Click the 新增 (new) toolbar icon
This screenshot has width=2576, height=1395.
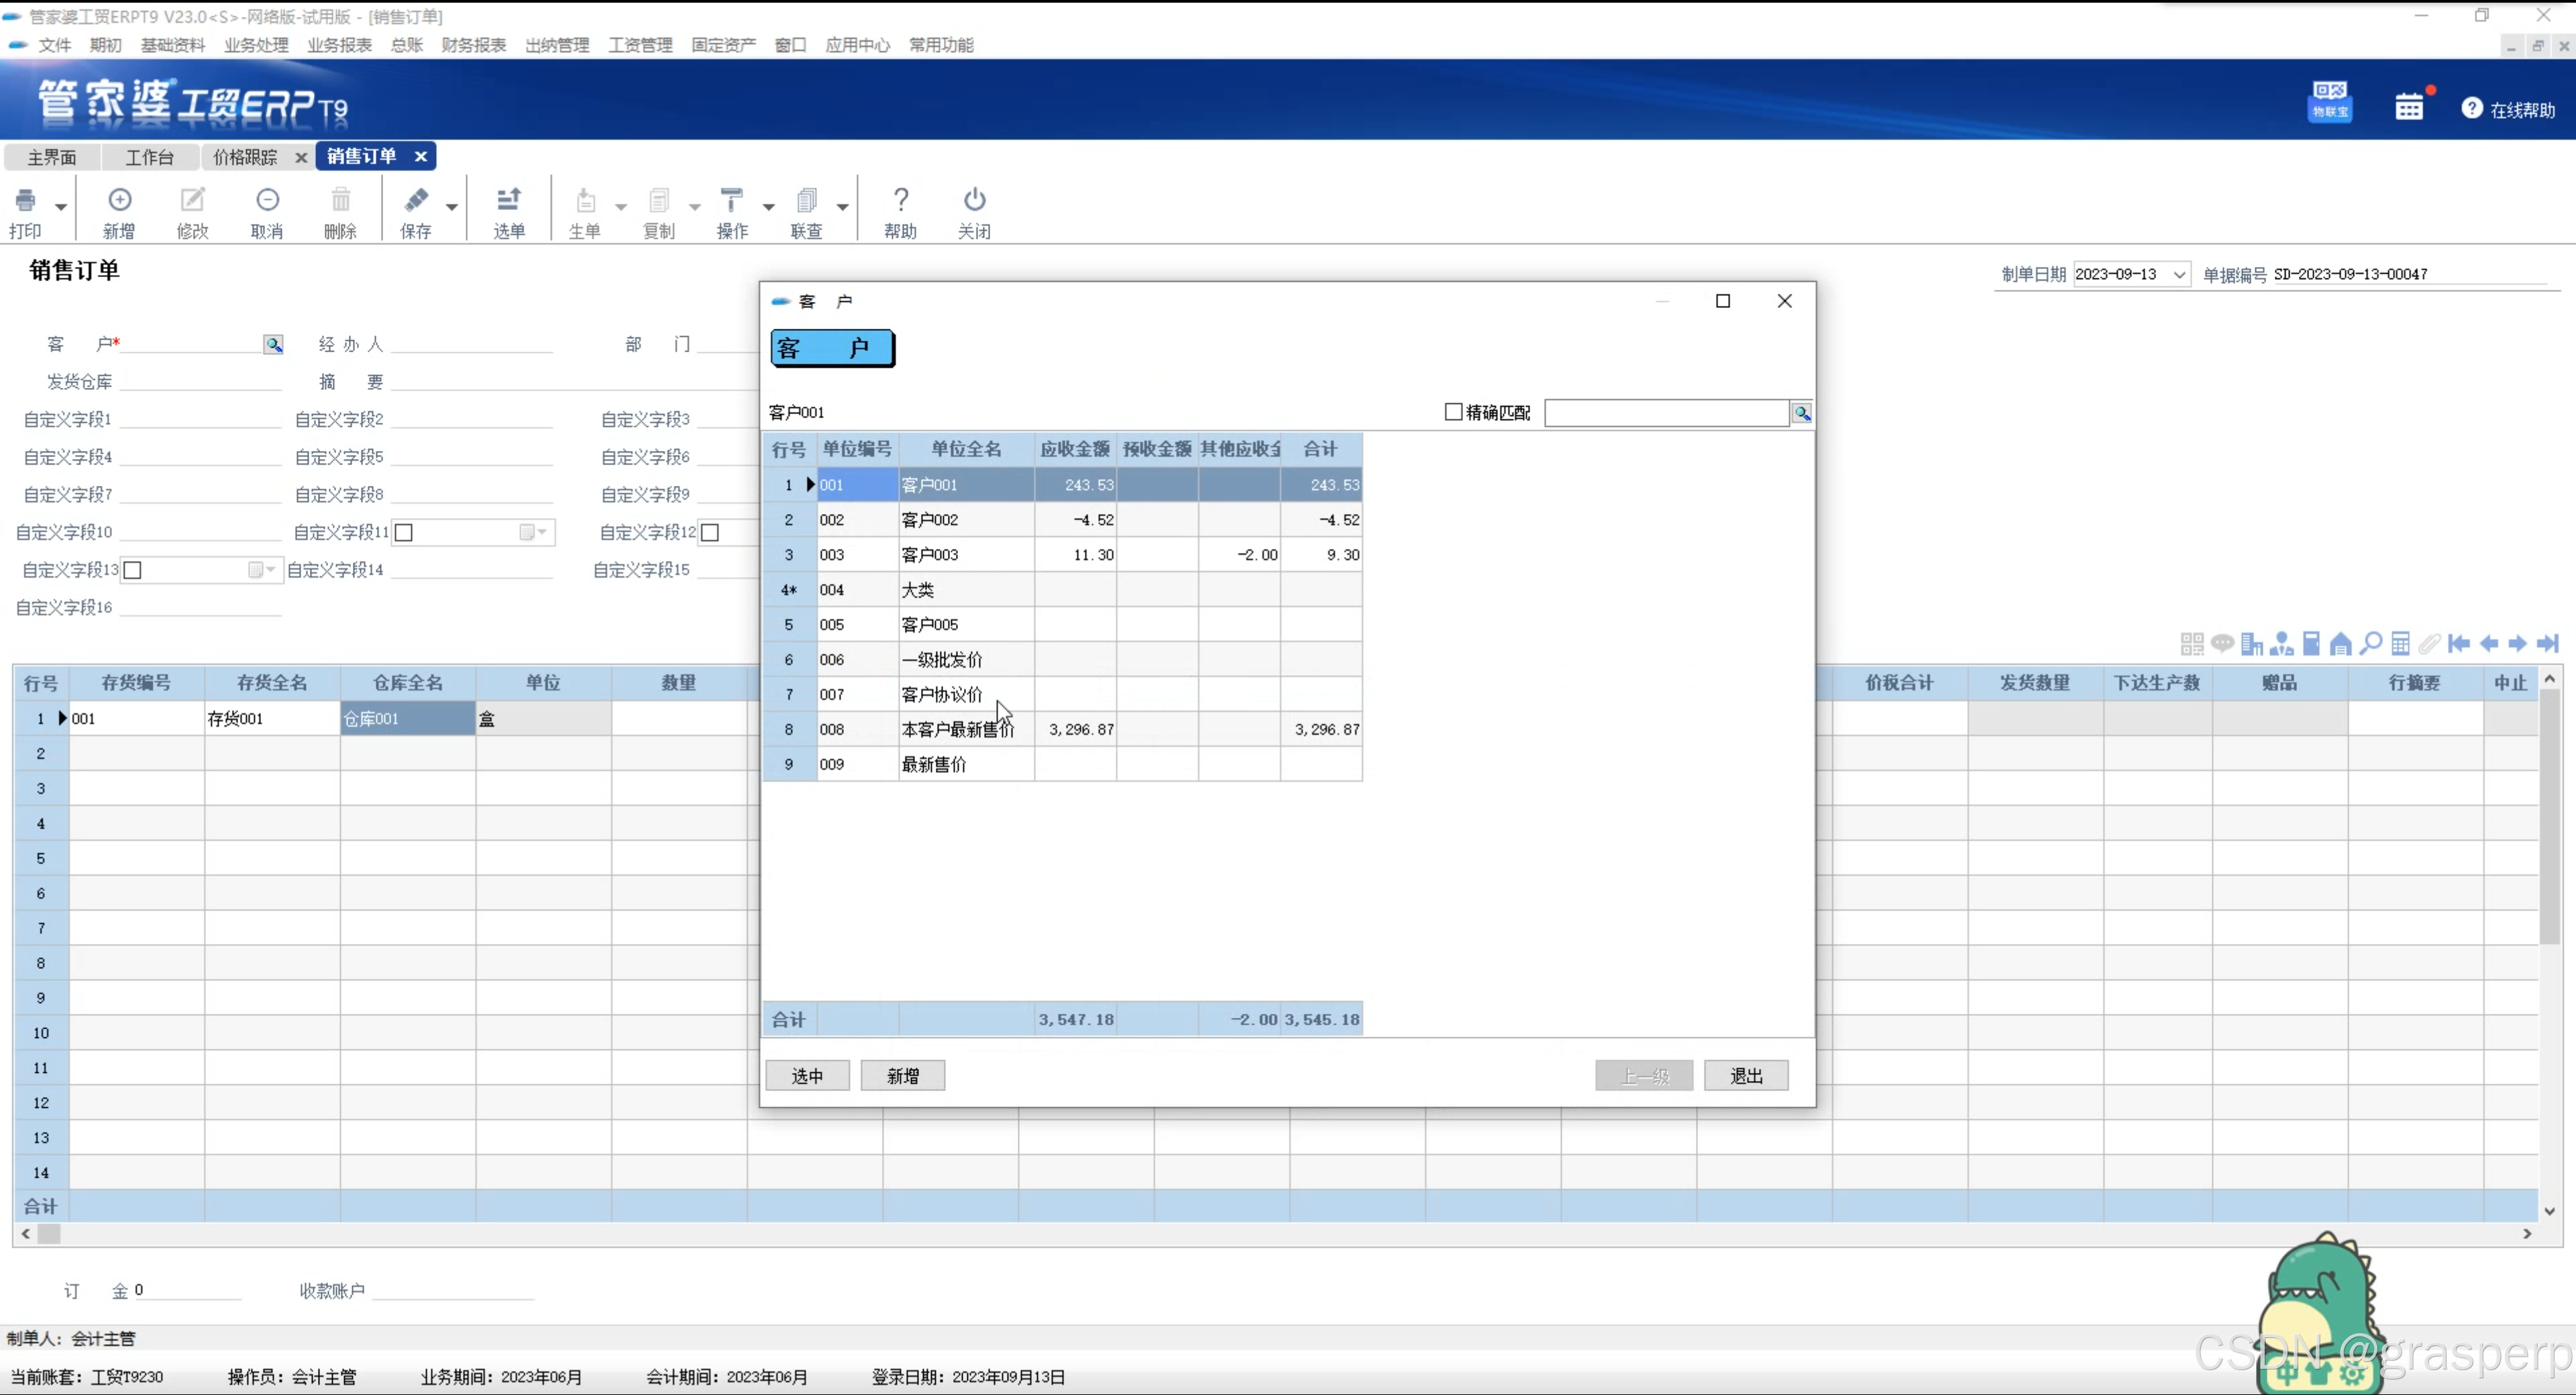[x=119, y=201]
